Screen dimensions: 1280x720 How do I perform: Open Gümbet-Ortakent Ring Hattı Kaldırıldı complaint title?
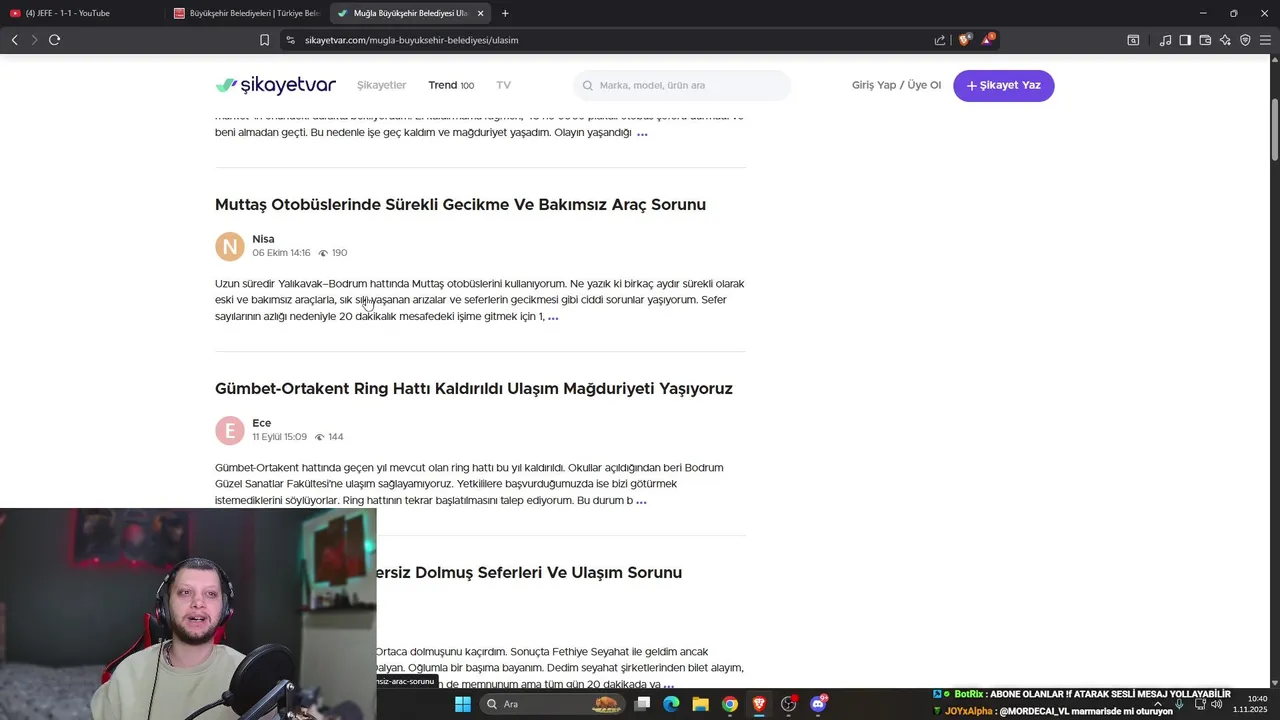474,388
